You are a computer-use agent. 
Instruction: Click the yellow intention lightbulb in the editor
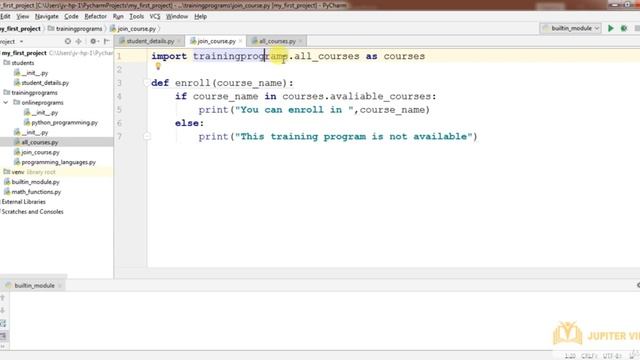tap(158, 66)
